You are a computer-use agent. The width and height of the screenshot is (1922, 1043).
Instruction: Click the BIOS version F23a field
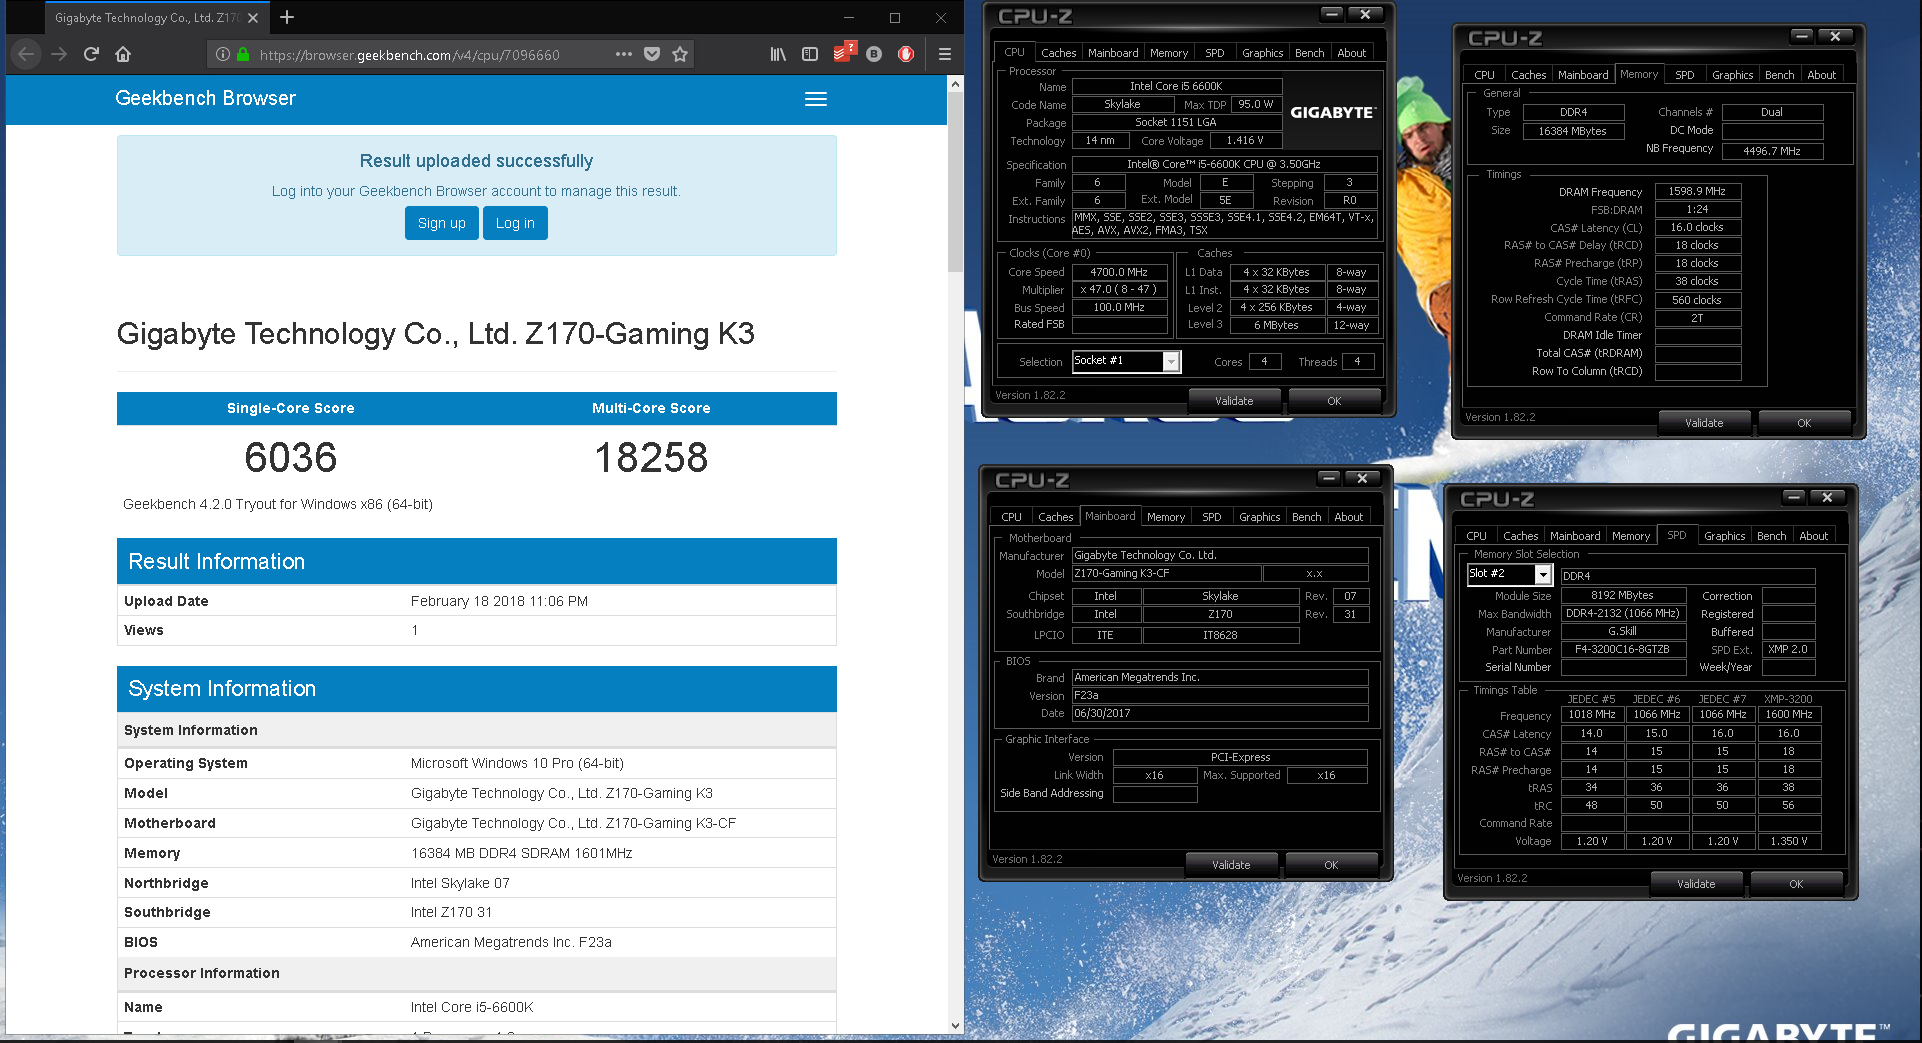[x=1219, y=695]
